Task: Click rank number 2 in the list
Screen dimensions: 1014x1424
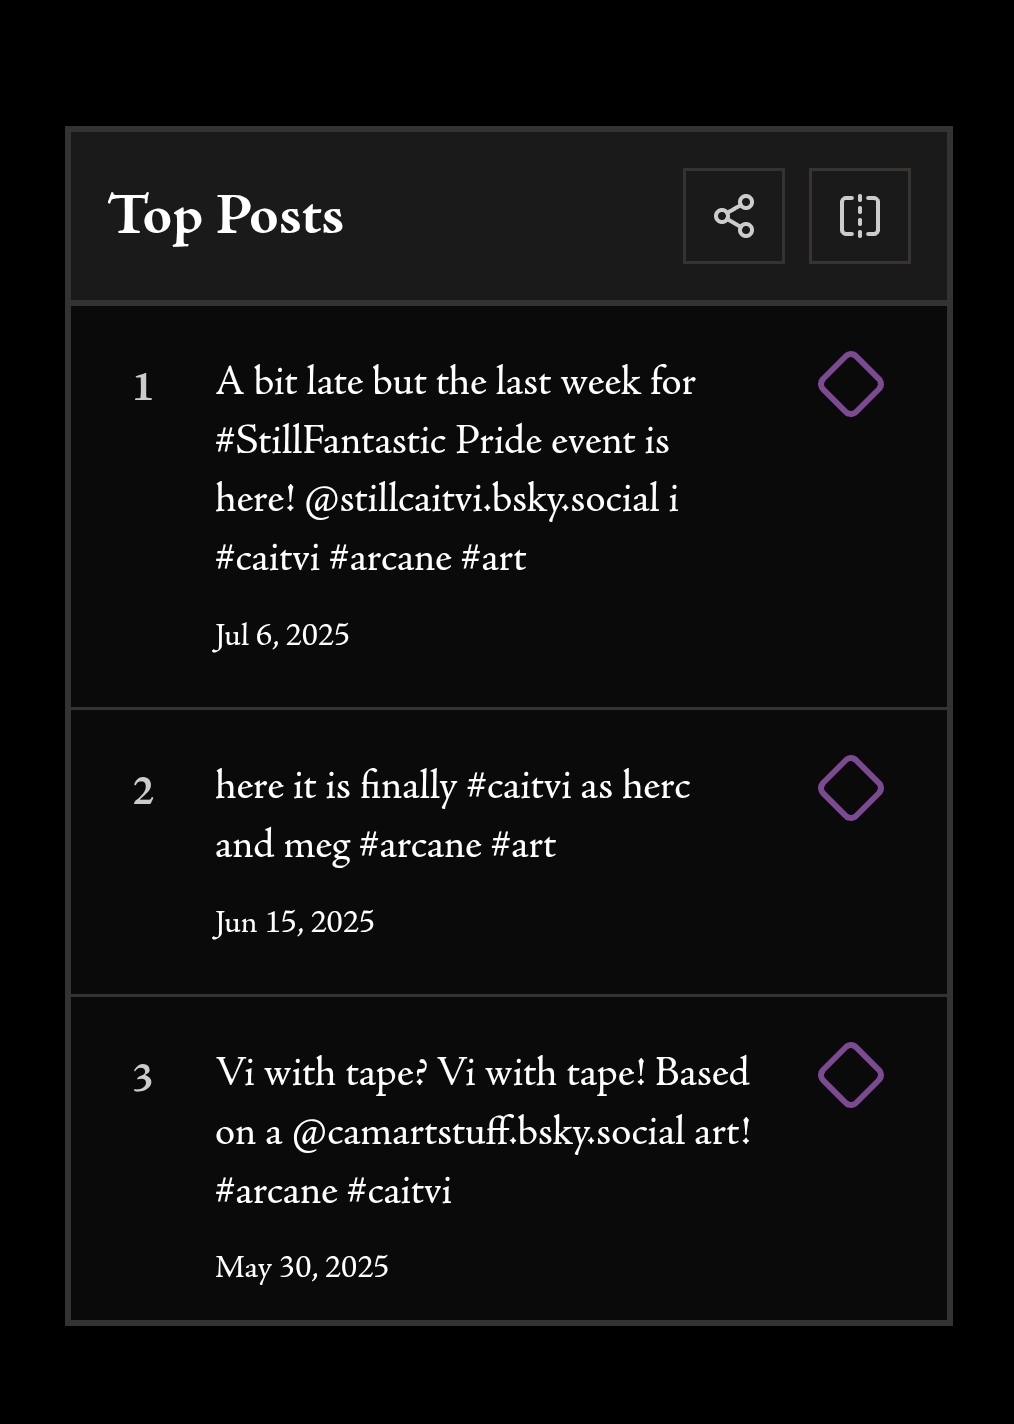Action: (143, 791)
